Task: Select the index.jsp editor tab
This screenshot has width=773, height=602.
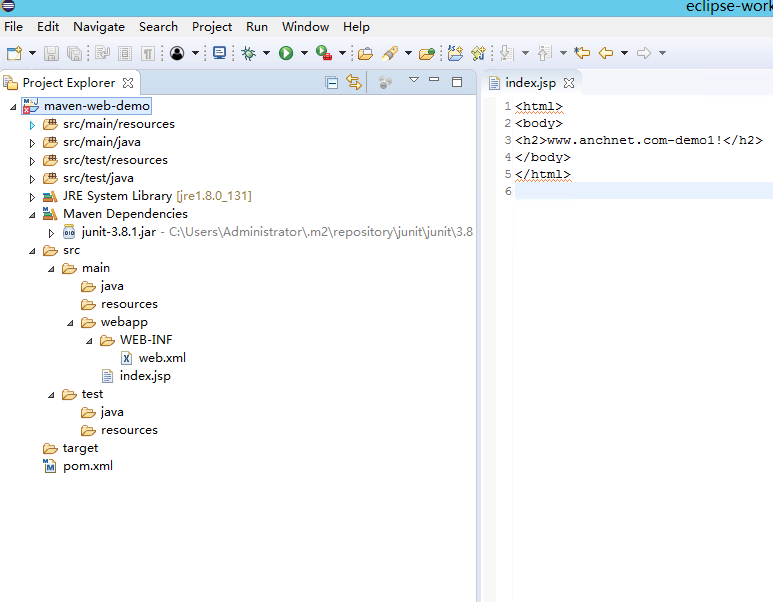Action: (530, 83)
